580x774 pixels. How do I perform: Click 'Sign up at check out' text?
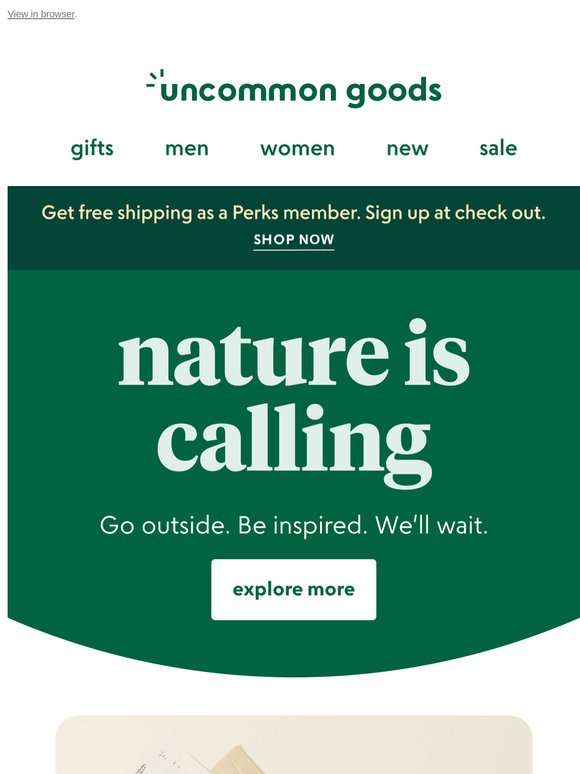click(455, 213)
